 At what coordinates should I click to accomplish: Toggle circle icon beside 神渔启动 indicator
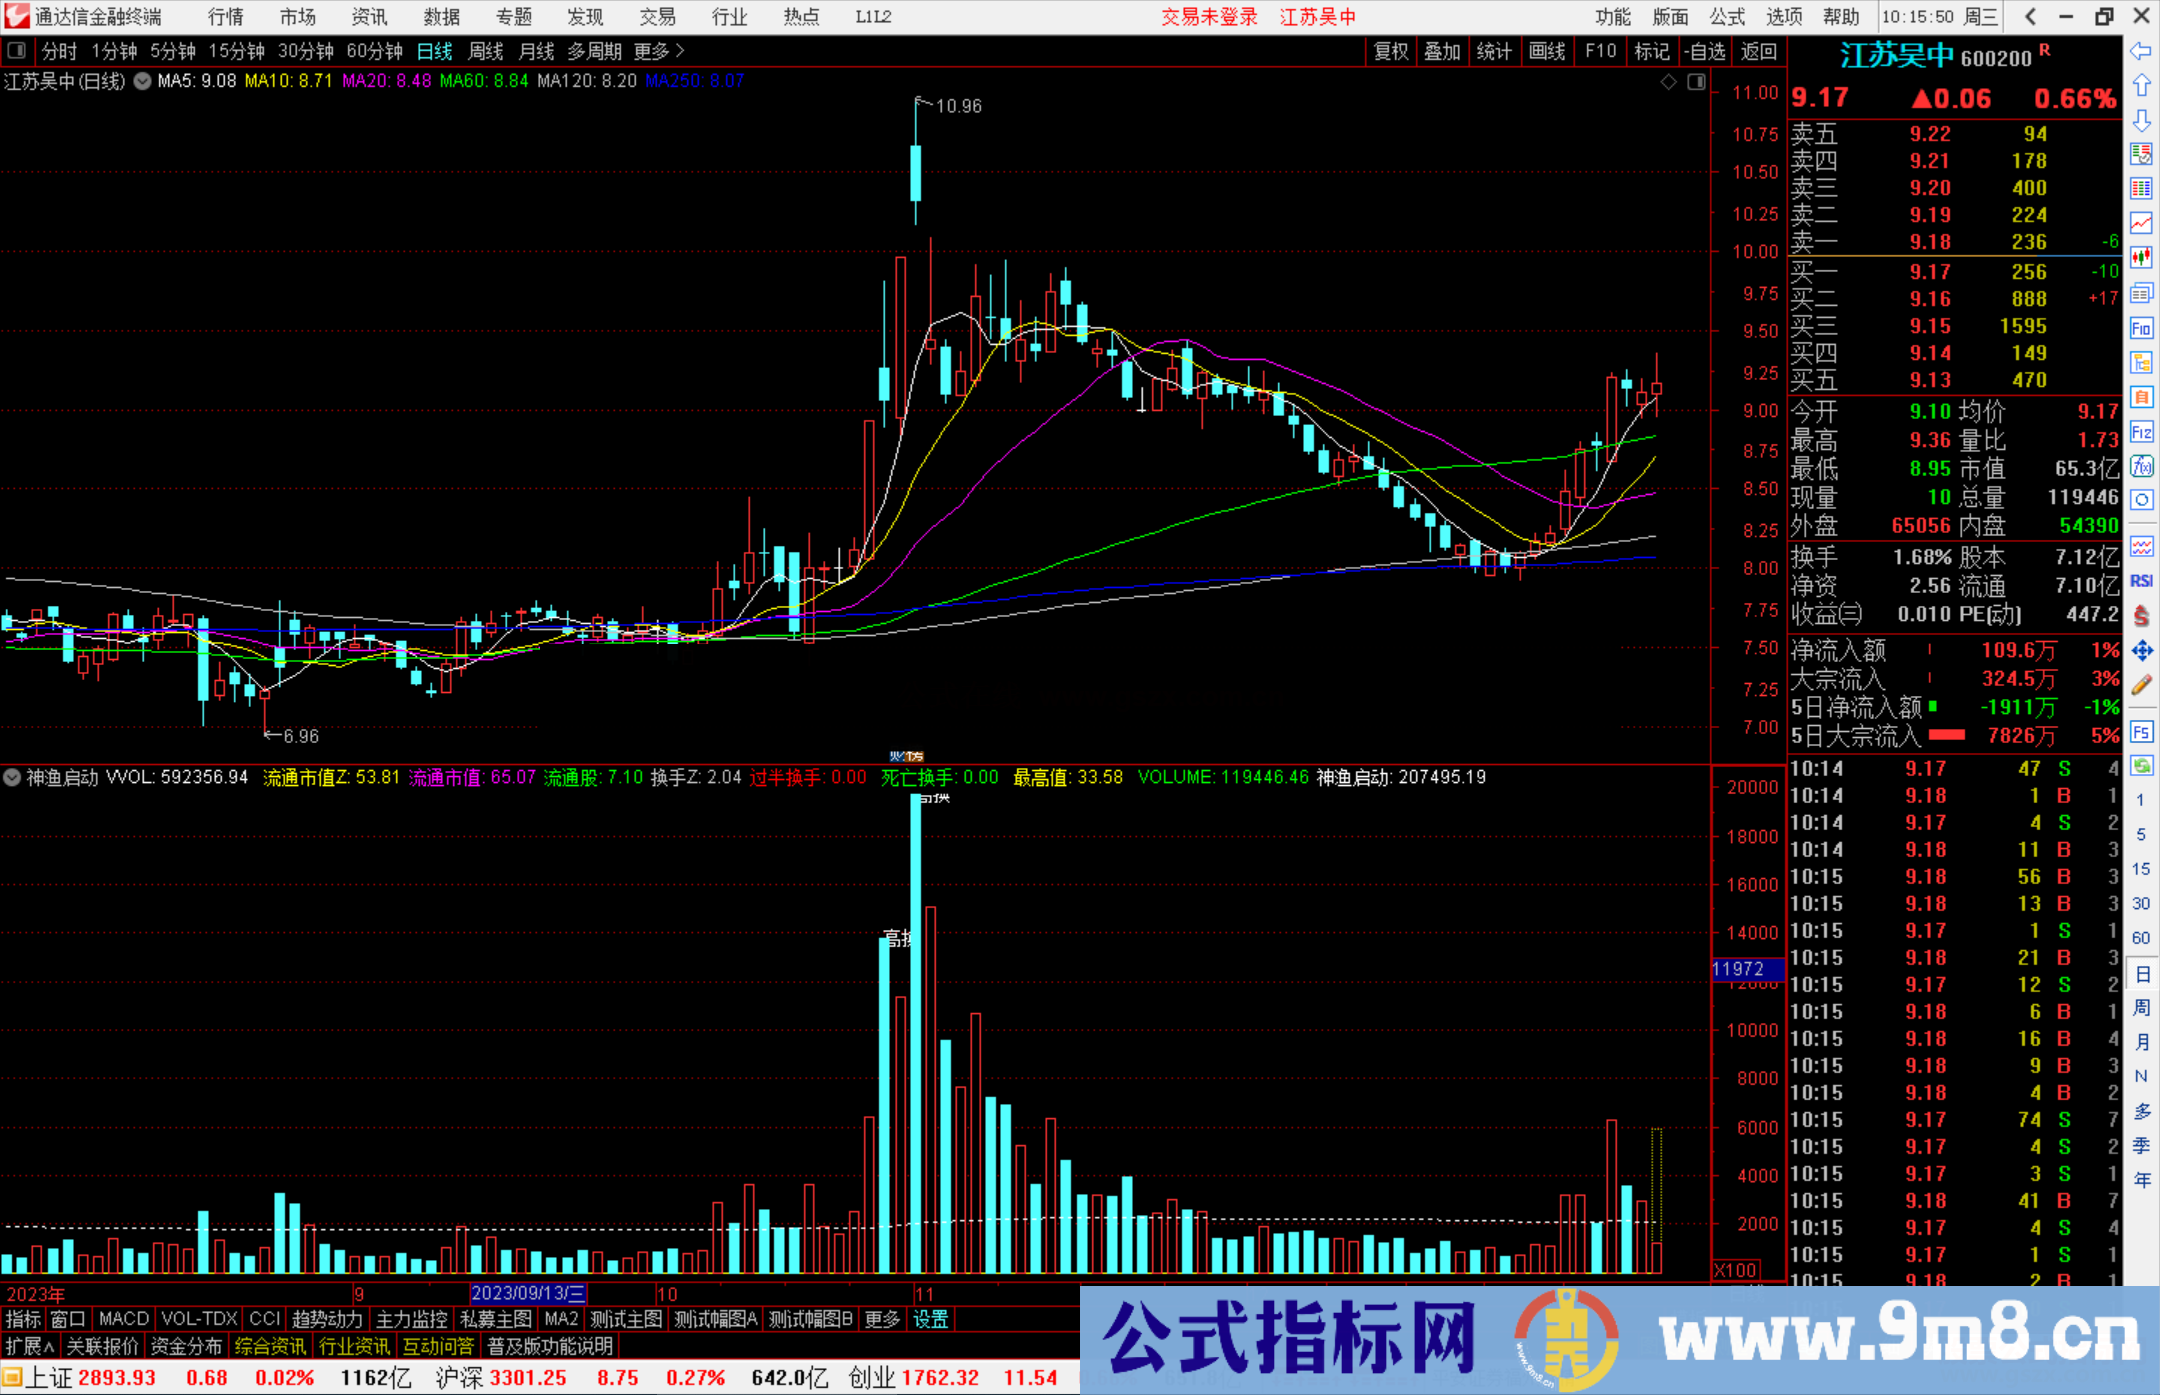pyautogui.click(x=13, y=777)
